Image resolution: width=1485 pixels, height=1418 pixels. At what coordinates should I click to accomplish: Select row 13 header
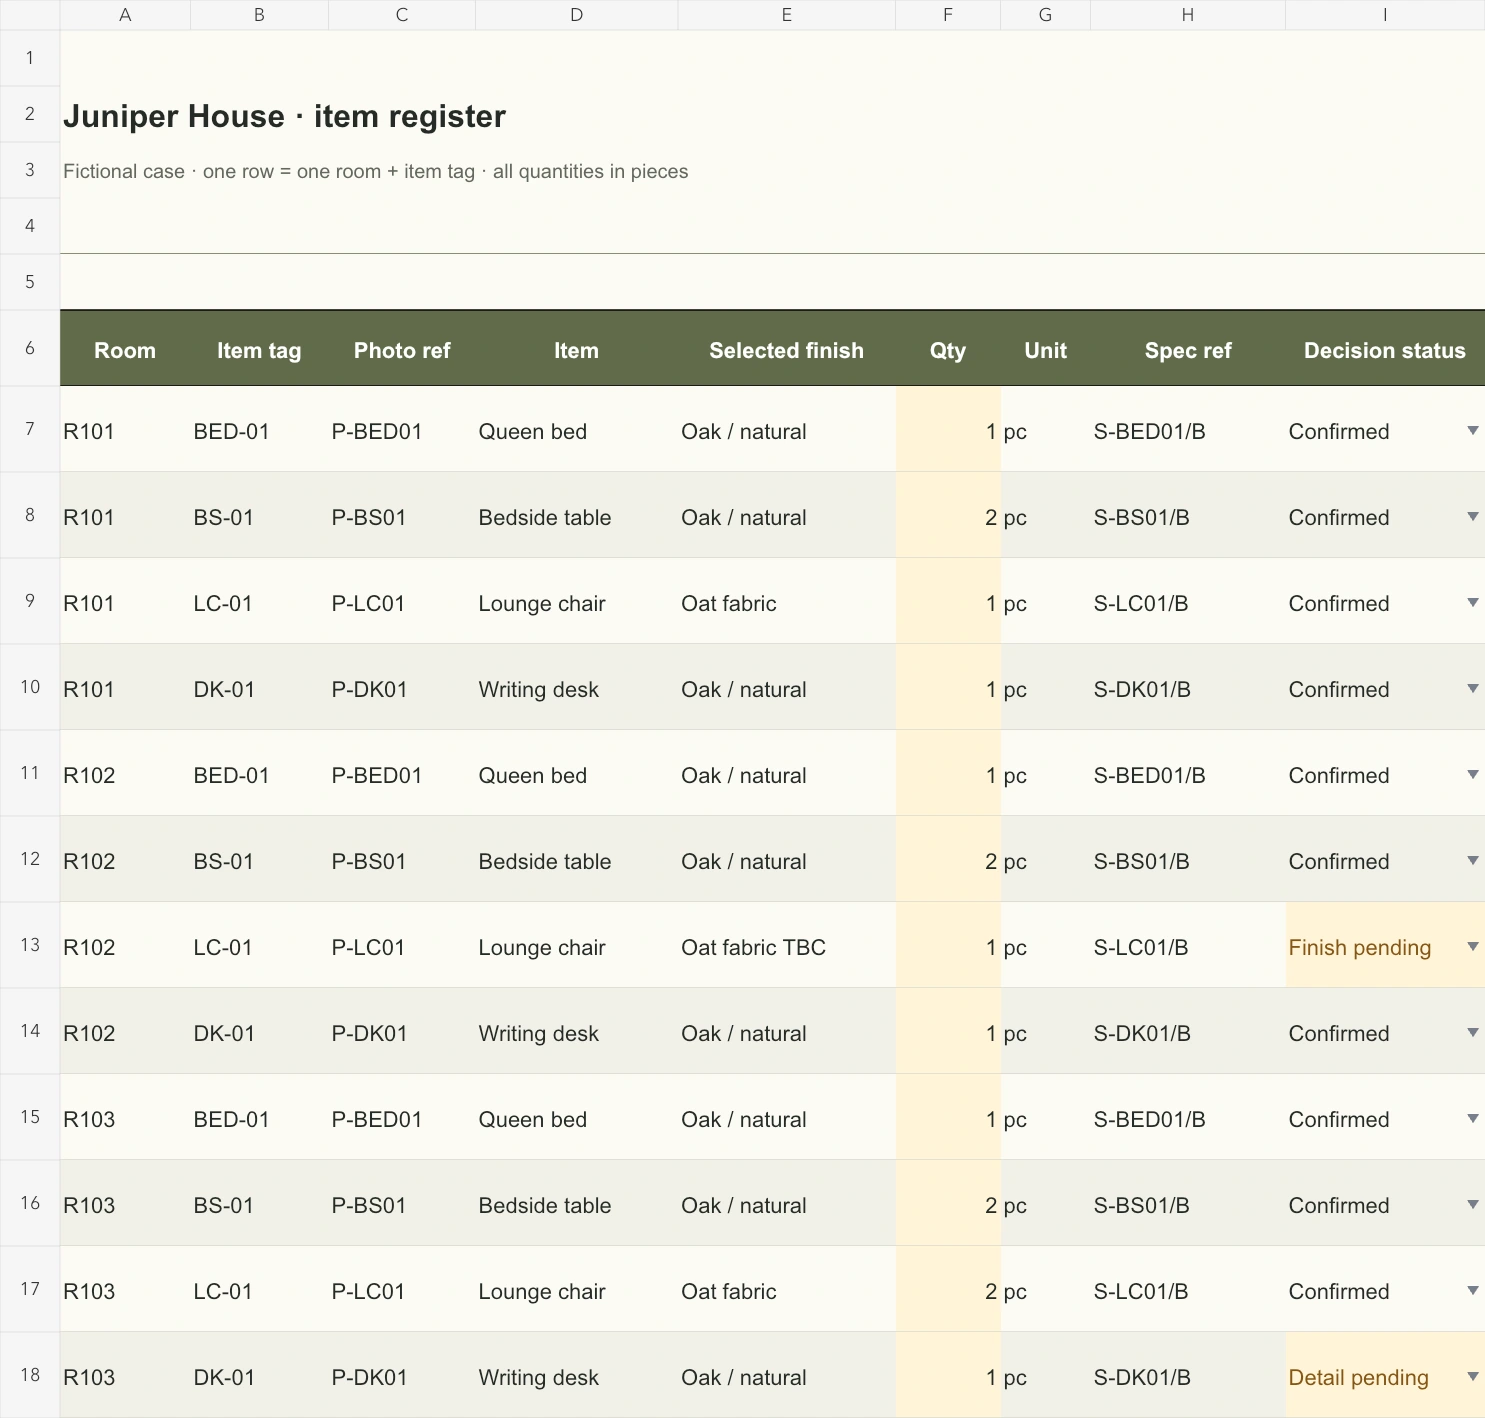[x=30, y=945]
